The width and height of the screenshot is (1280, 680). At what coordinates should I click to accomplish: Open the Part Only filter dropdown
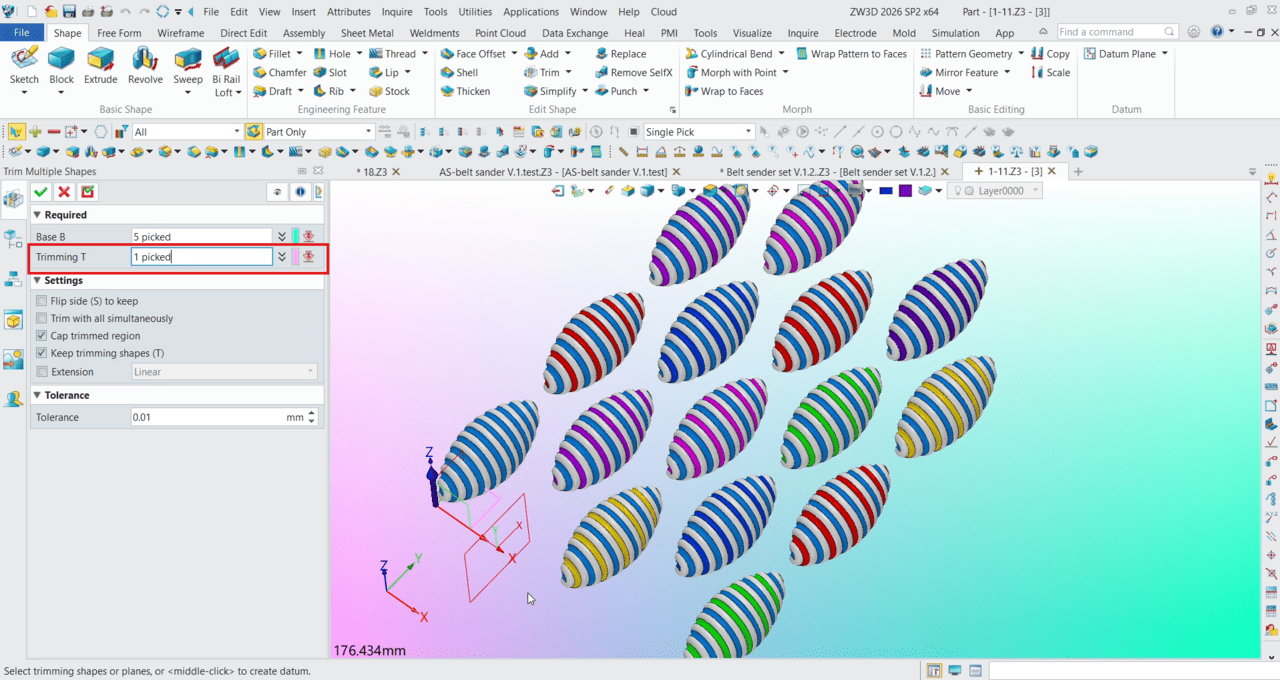click(368, 131)
